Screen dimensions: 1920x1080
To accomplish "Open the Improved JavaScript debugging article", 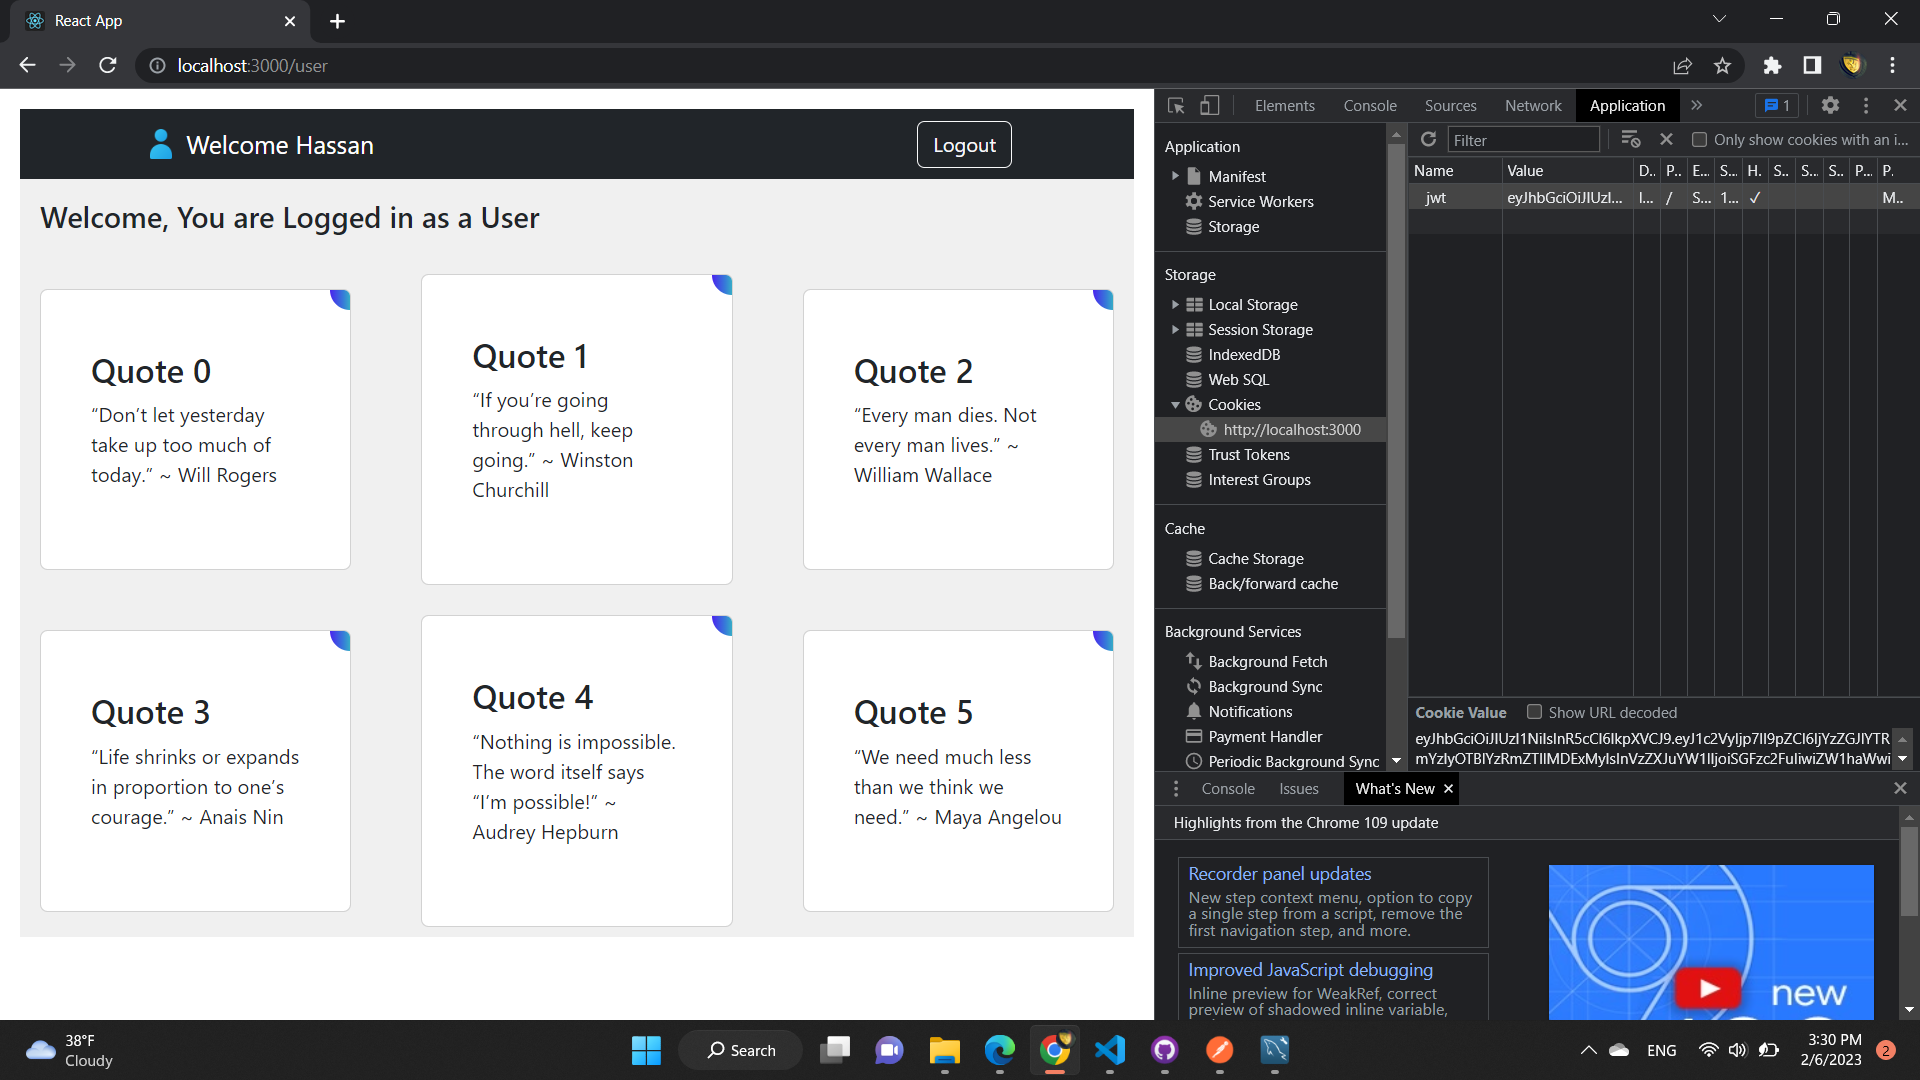I will pos(1310,969).
